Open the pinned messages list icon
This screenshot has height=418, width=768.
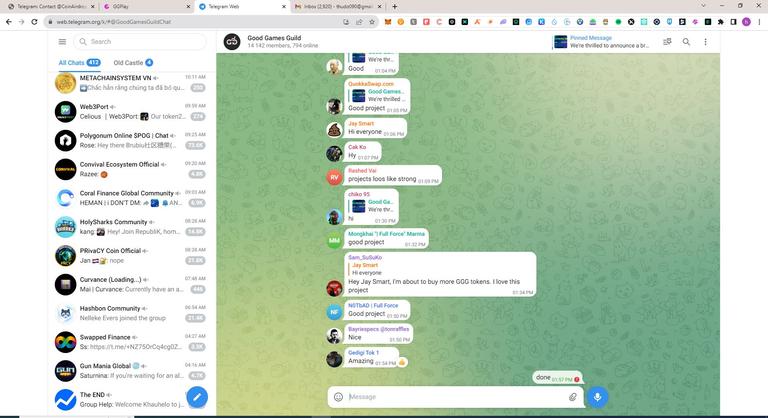667,42
